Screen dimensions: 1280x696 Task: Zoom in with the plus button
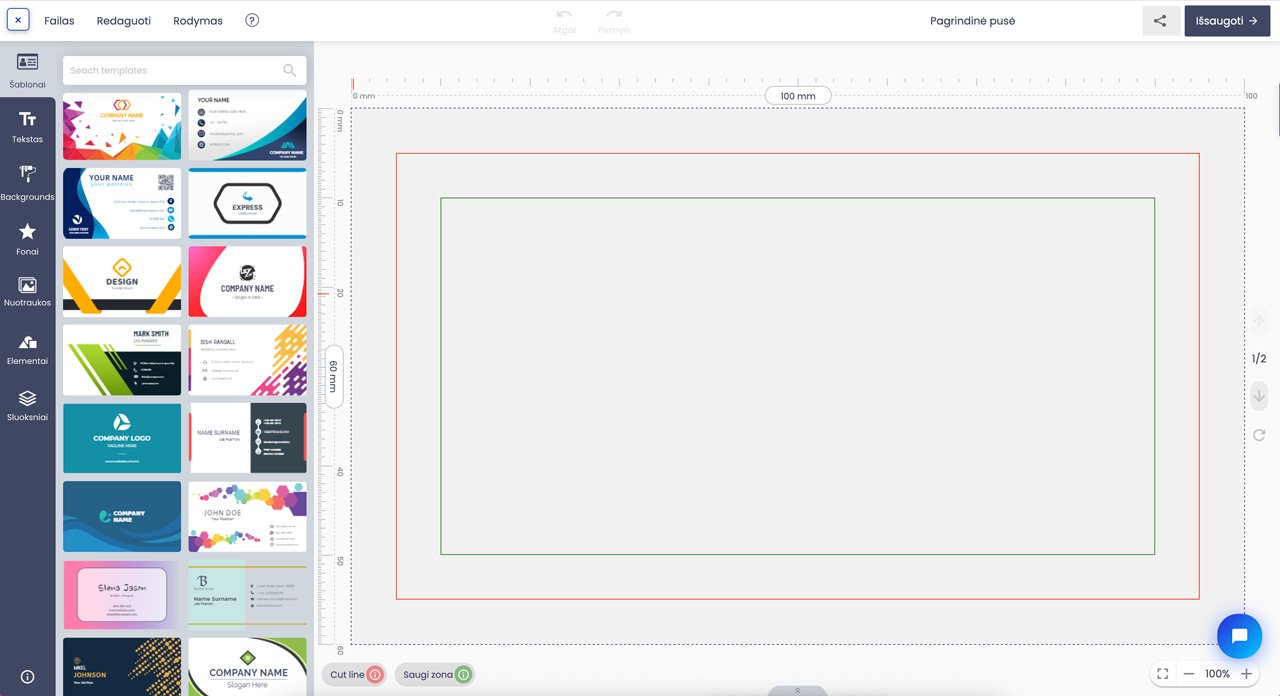pyautogui.click(x=1246, y=674)
